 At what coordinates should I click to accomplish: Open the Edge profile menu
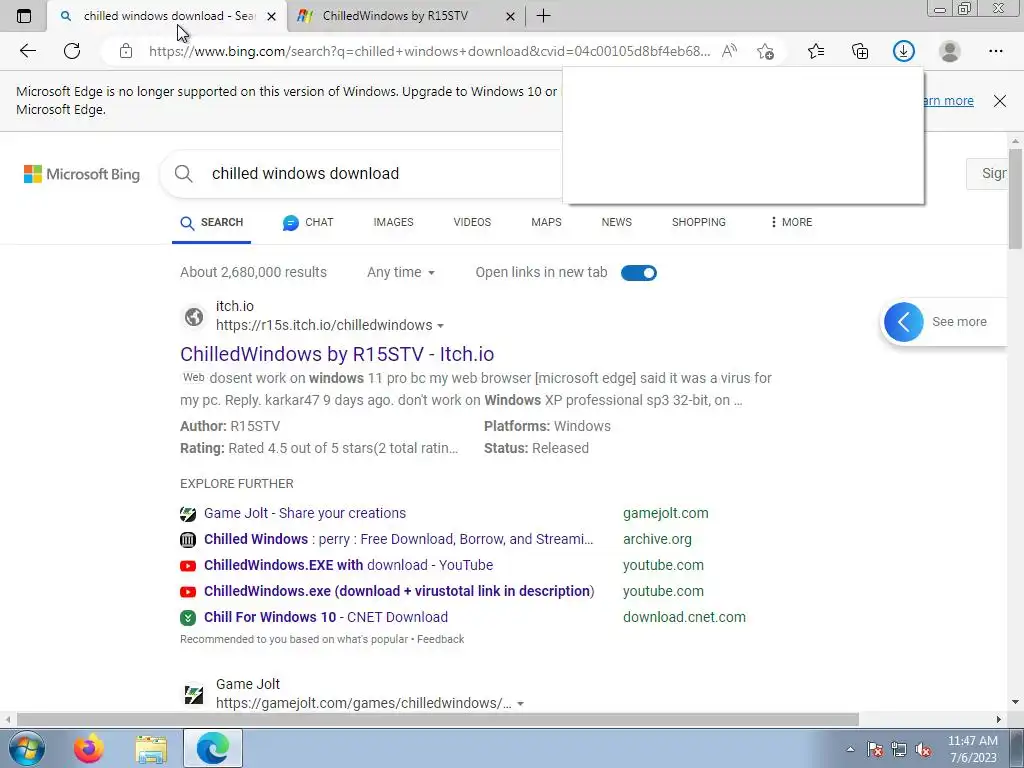pyautogui.click(x=950, y=51)
